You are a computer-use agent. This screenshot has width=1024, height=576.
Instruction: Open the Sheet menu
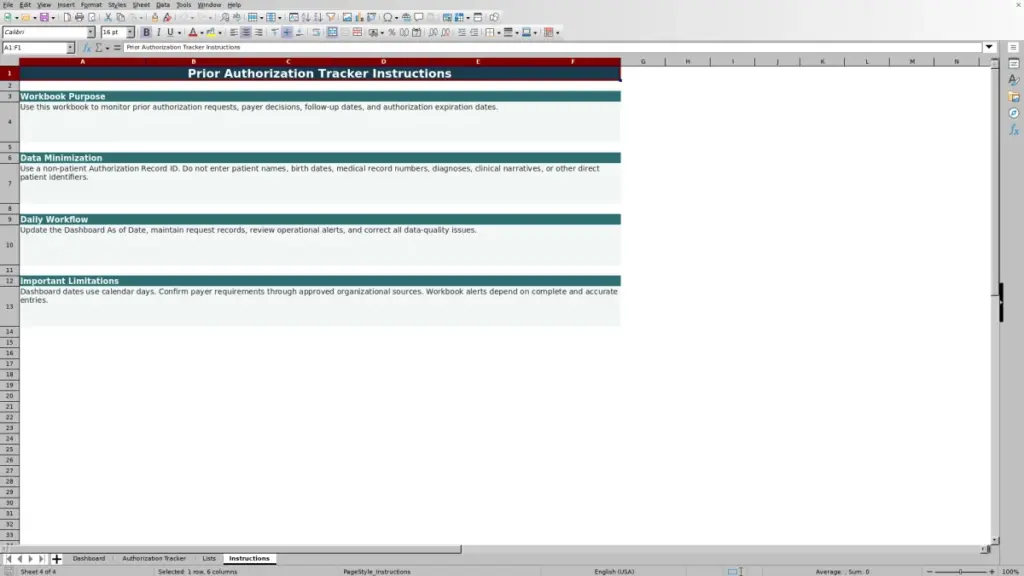[141, 5]
